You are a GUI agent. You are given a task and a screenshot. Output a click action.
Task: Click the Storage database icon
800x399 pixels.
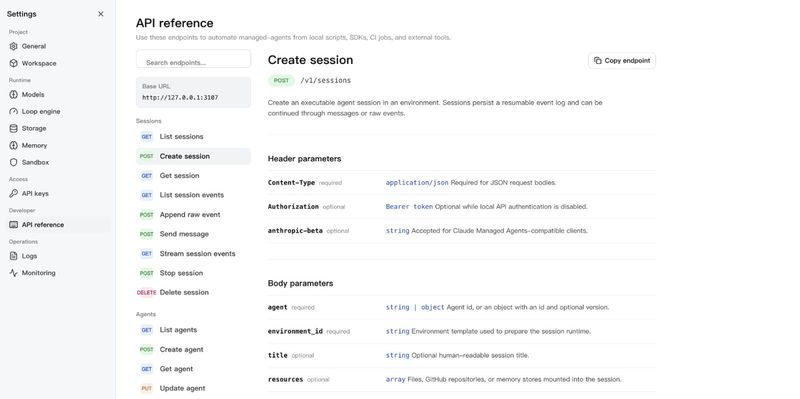pos(13,129)
